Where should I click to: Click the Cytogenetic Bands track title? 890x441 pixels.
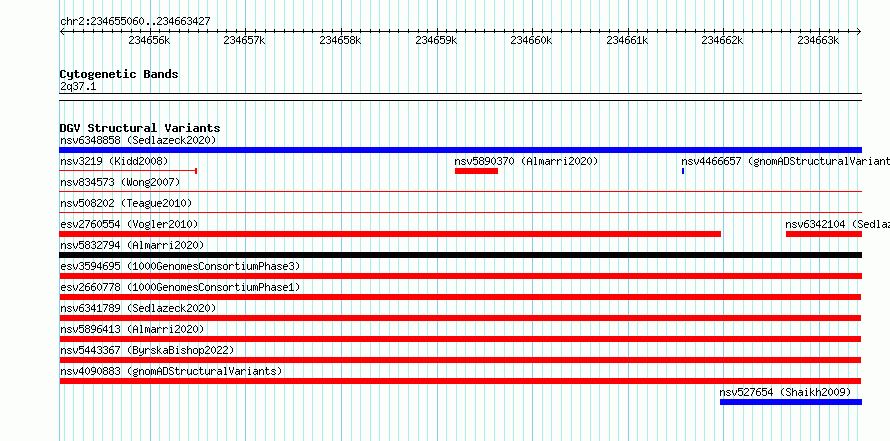point(119,74)
